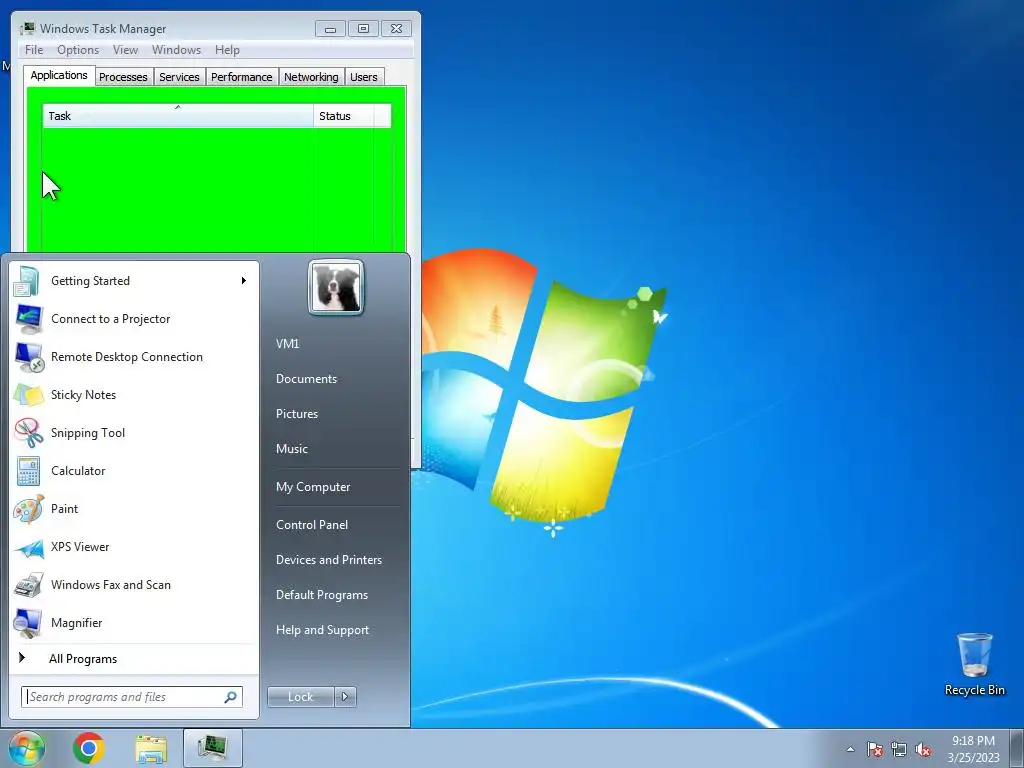Open Windows Fax and Scan
1024x768 pixels.
tap(133, 584)
